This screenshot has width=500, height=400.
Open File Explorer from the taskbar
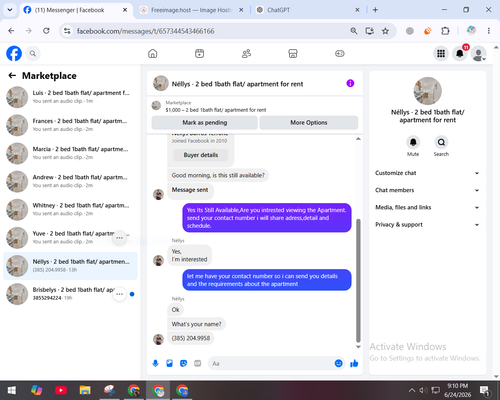point(85,390)
